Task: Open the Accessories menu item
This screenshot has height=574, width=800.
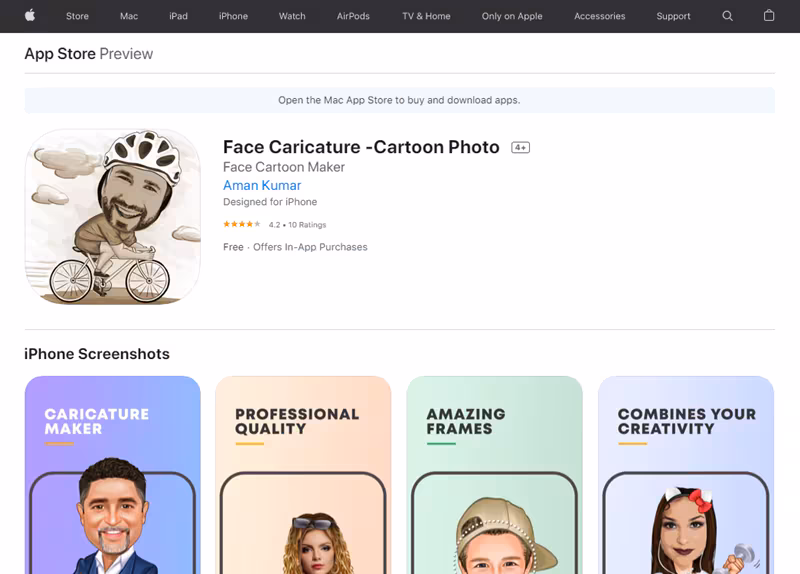Action: 599,16
